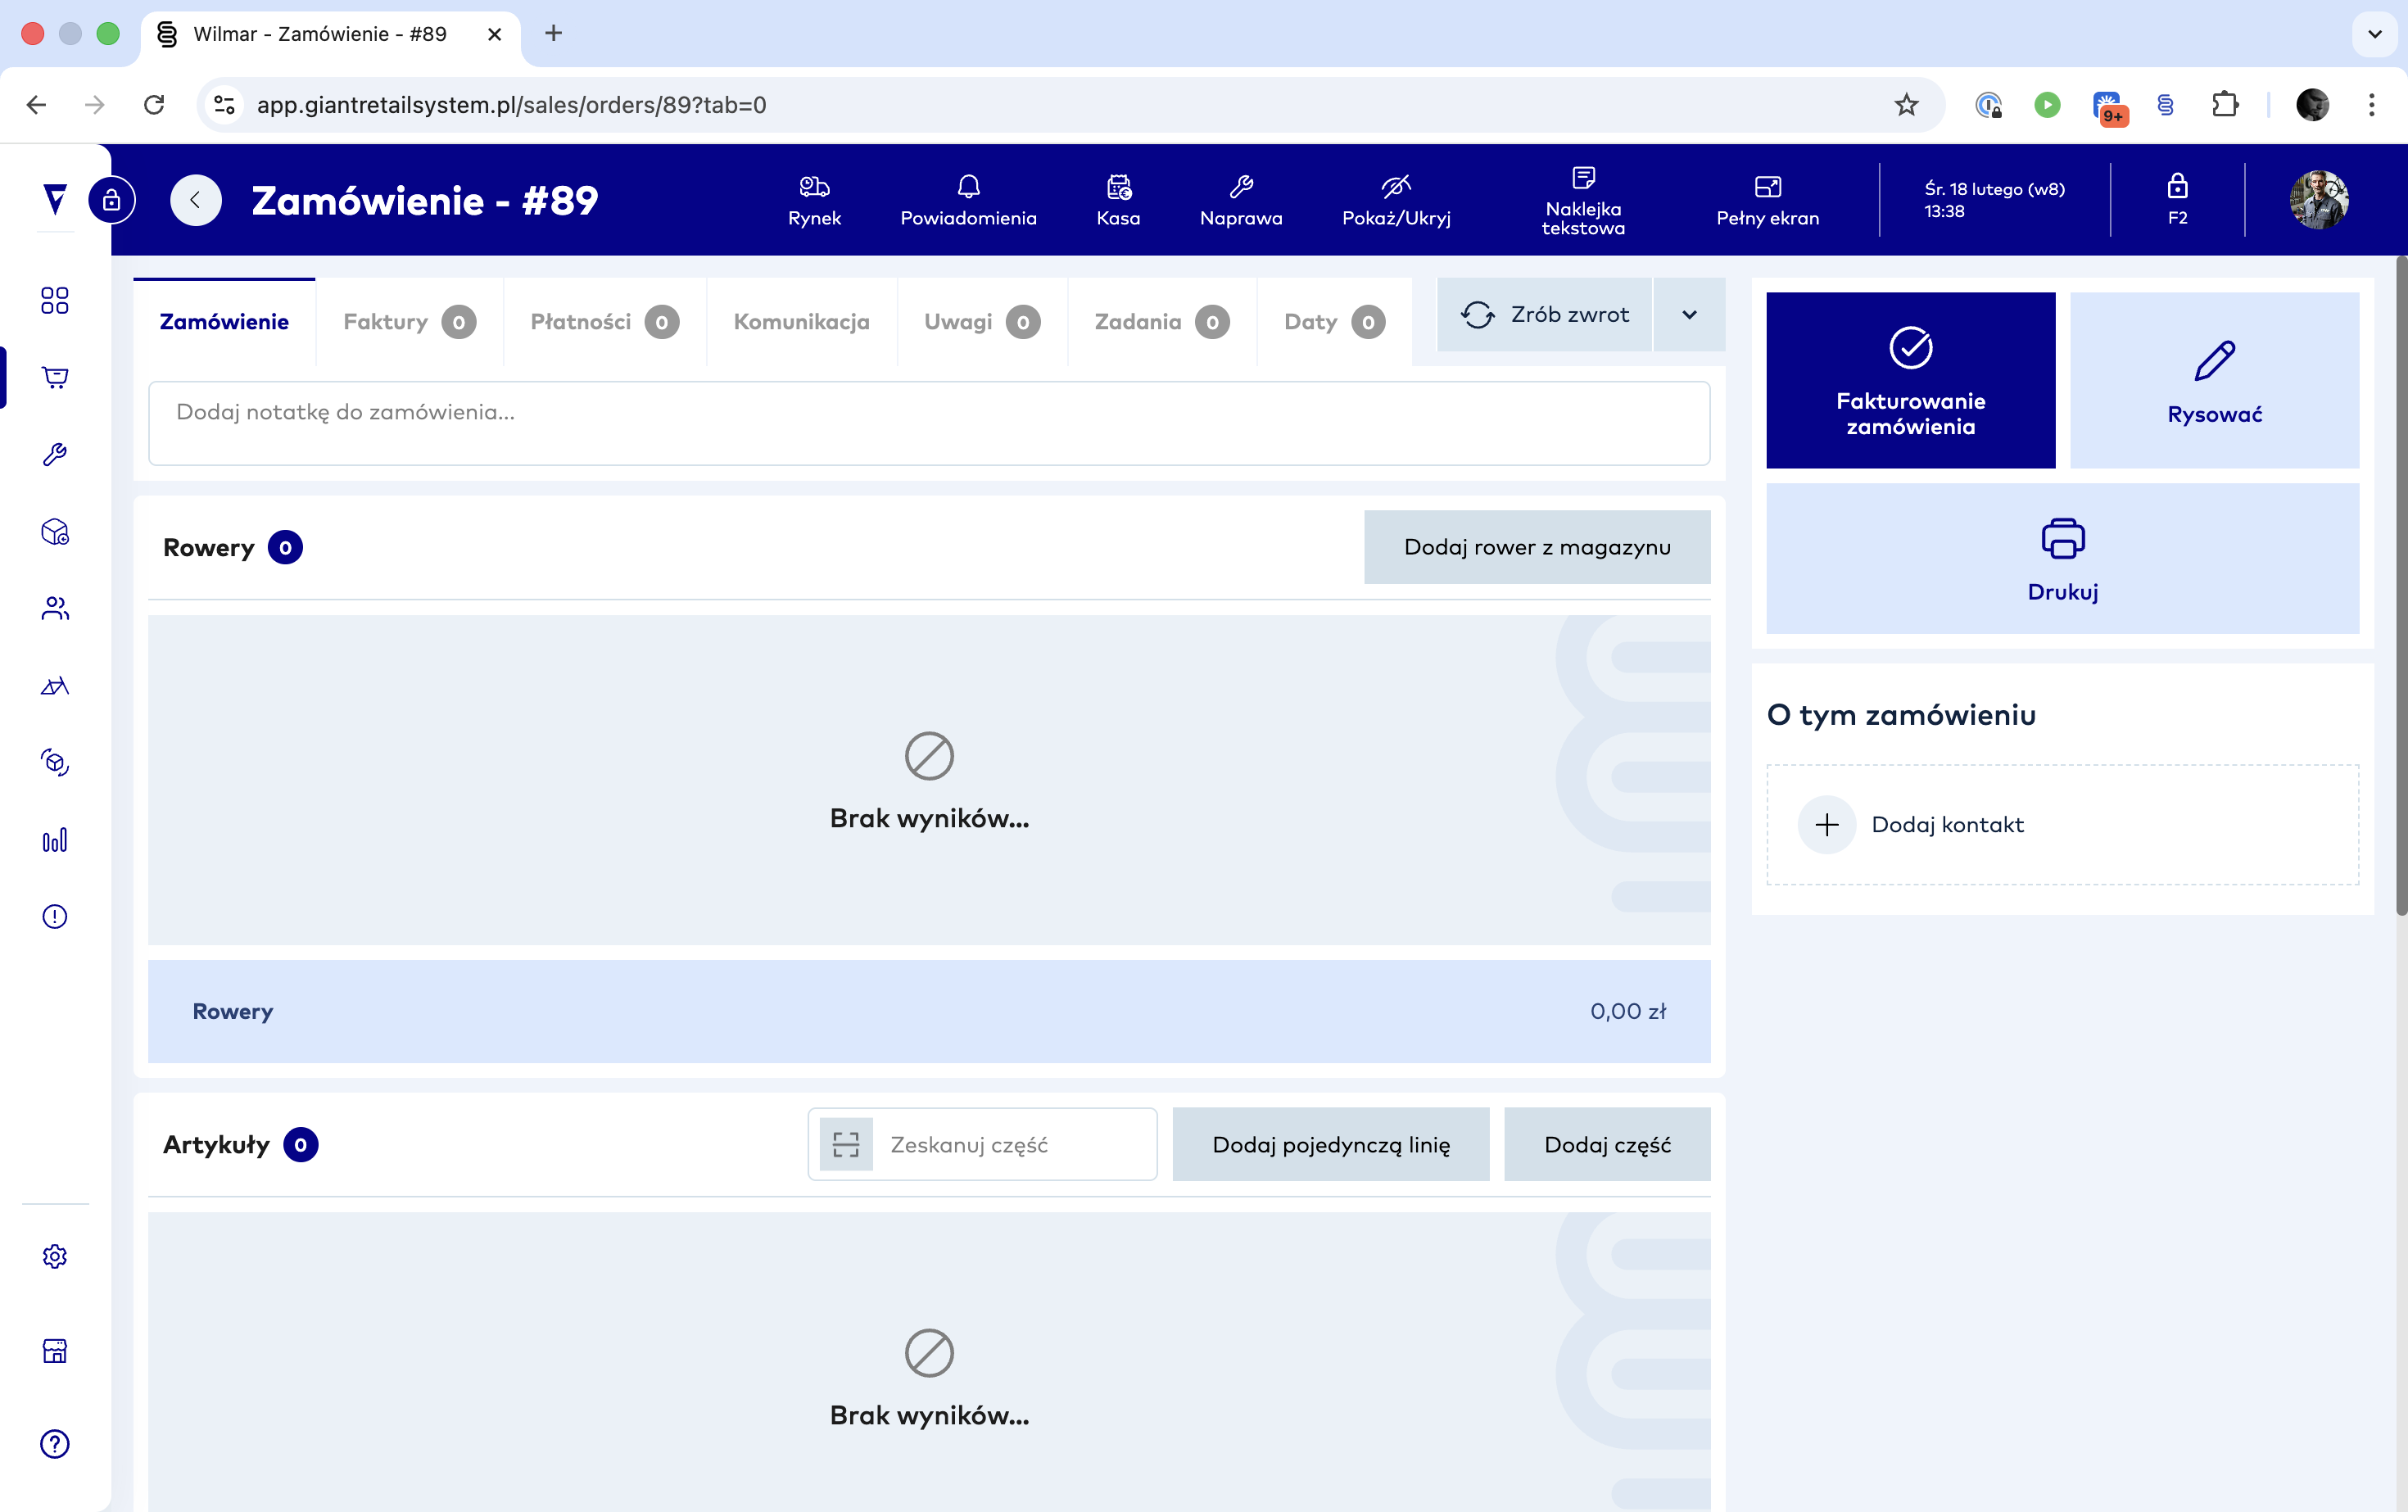Click the wrench repairs sidebar icon

point(55,455)
